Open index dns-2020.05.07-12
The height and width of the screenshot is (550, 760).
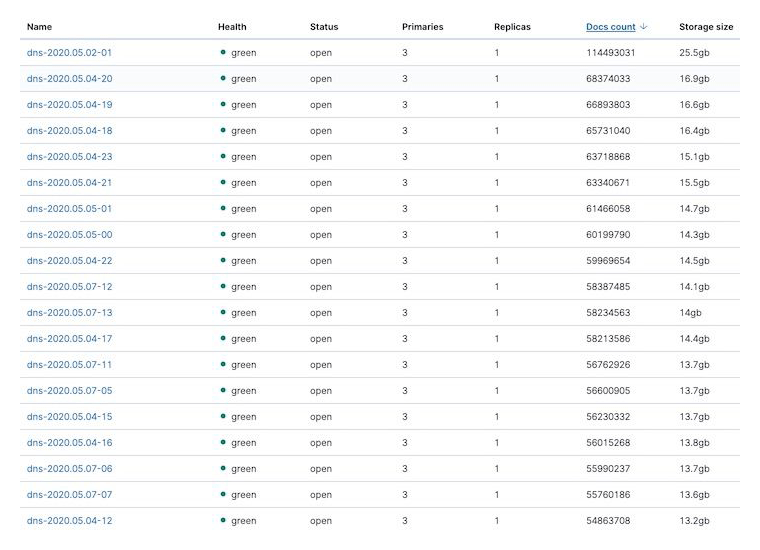click(x=69, y=286)
